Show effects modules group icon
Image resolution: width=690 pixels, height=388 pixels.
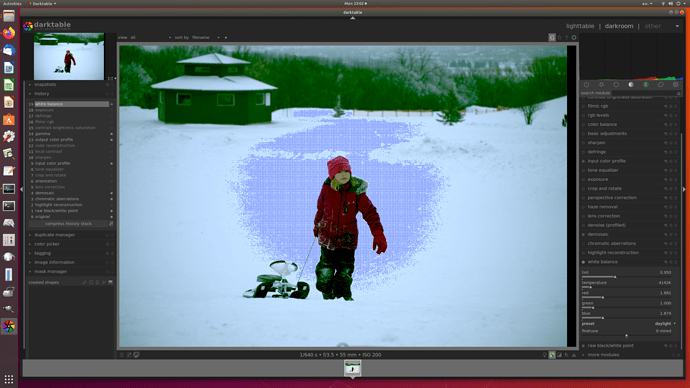(675, 84)
